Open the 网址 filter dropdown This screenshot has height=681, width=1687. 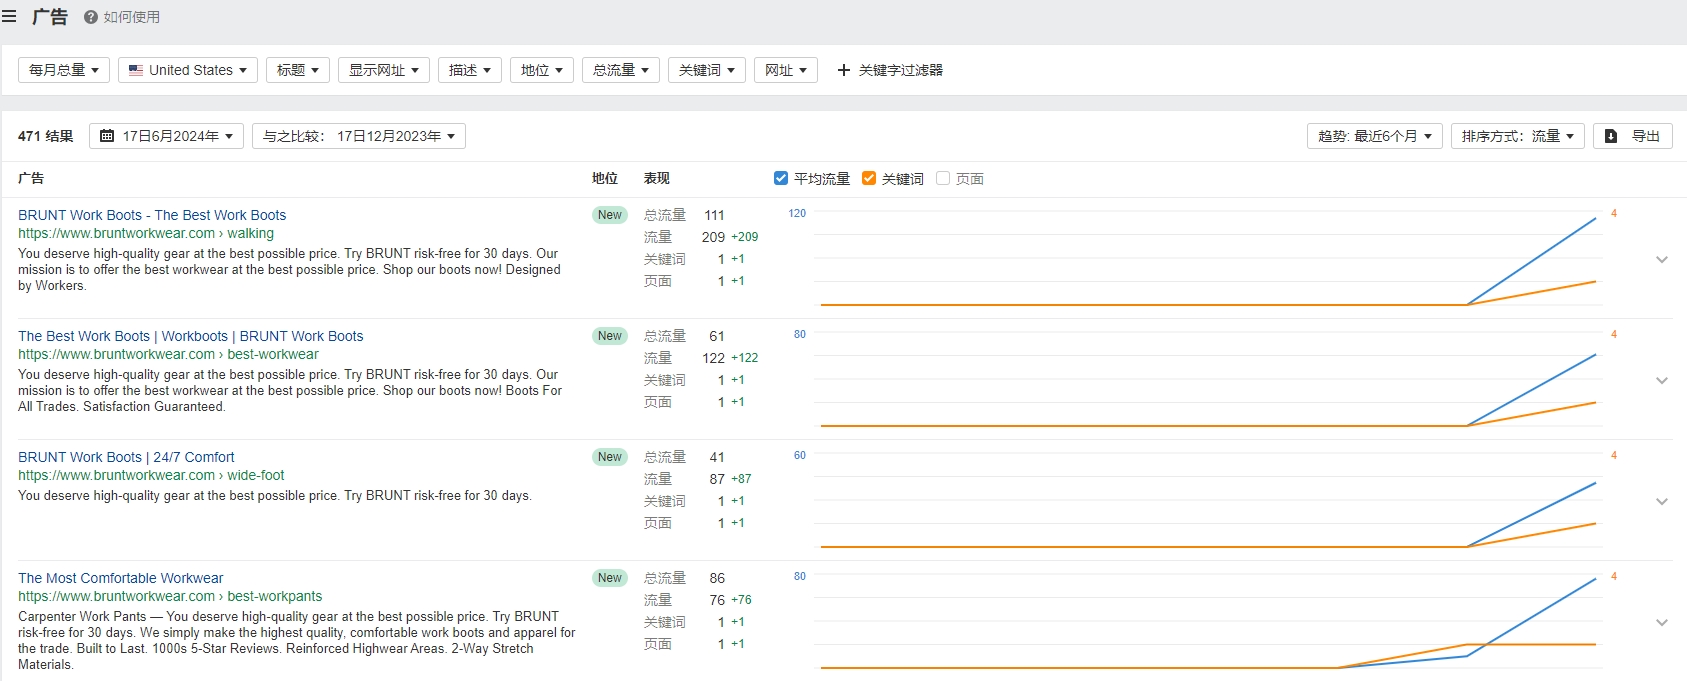(786, 70)
